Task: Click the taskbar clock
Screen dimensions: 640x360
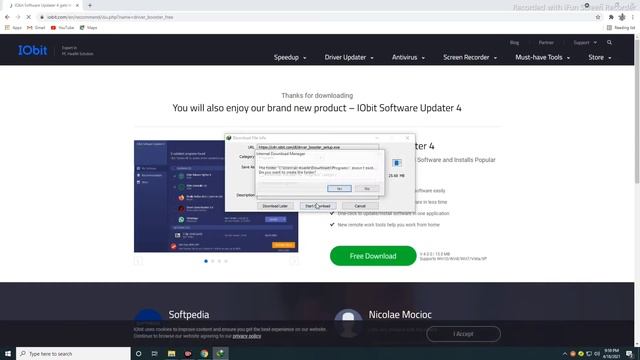Action: click(611, 353)
